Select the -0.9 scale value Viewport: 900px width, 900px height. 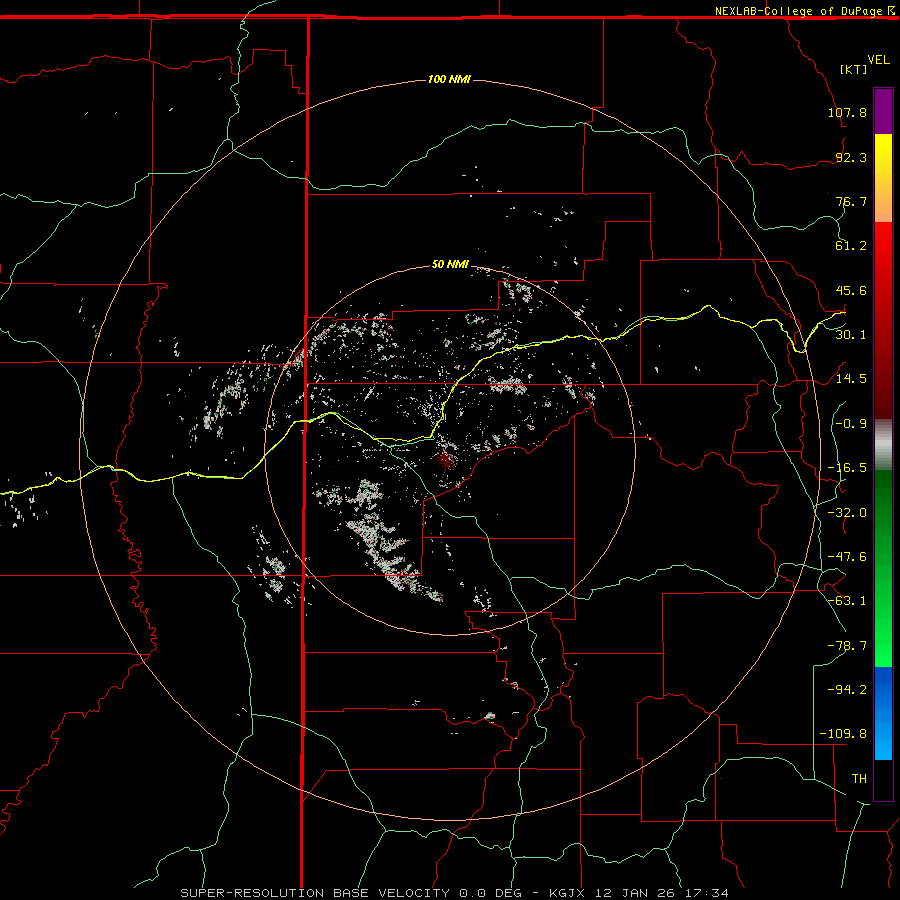tap(851, 424)
